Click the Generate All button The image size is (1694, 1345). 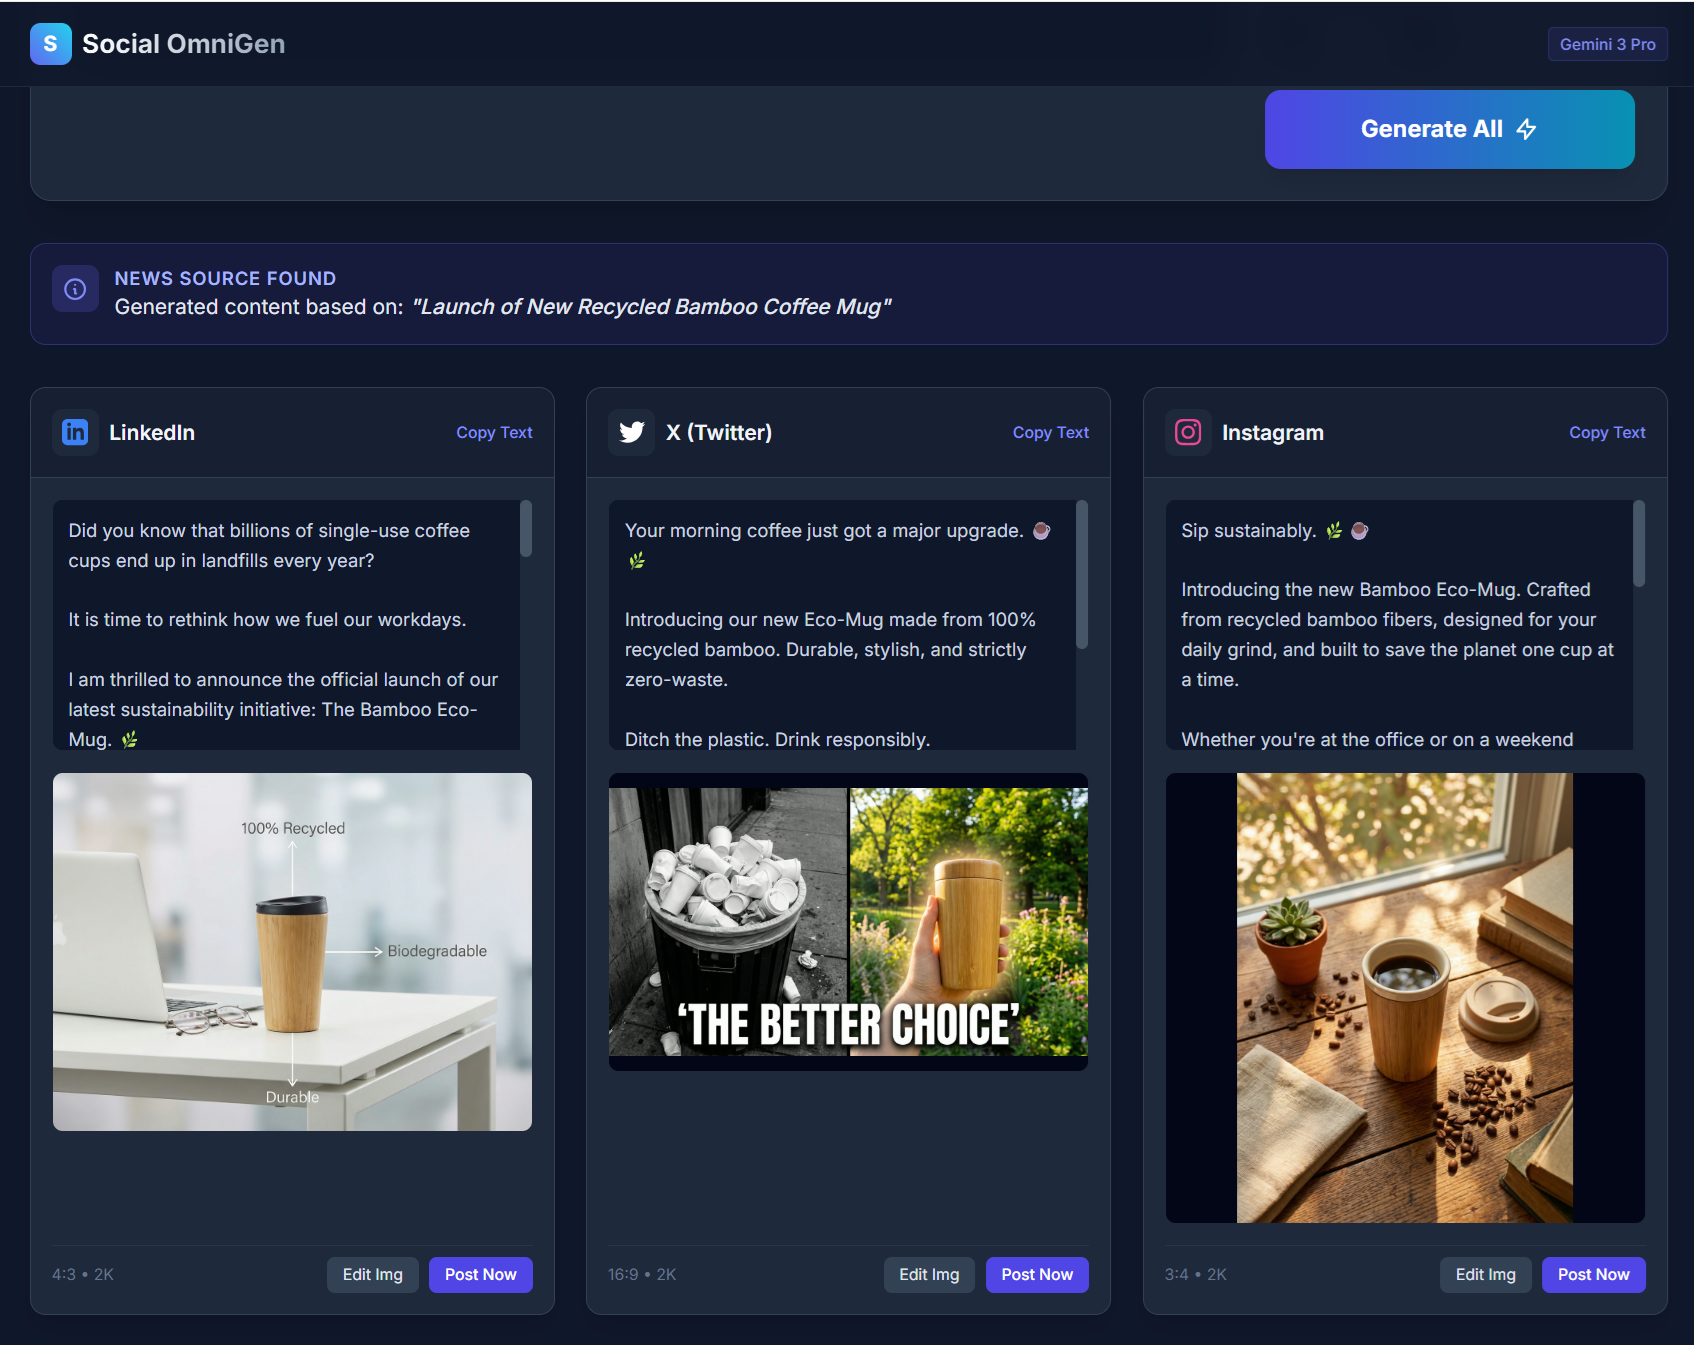click(1450, 129)
